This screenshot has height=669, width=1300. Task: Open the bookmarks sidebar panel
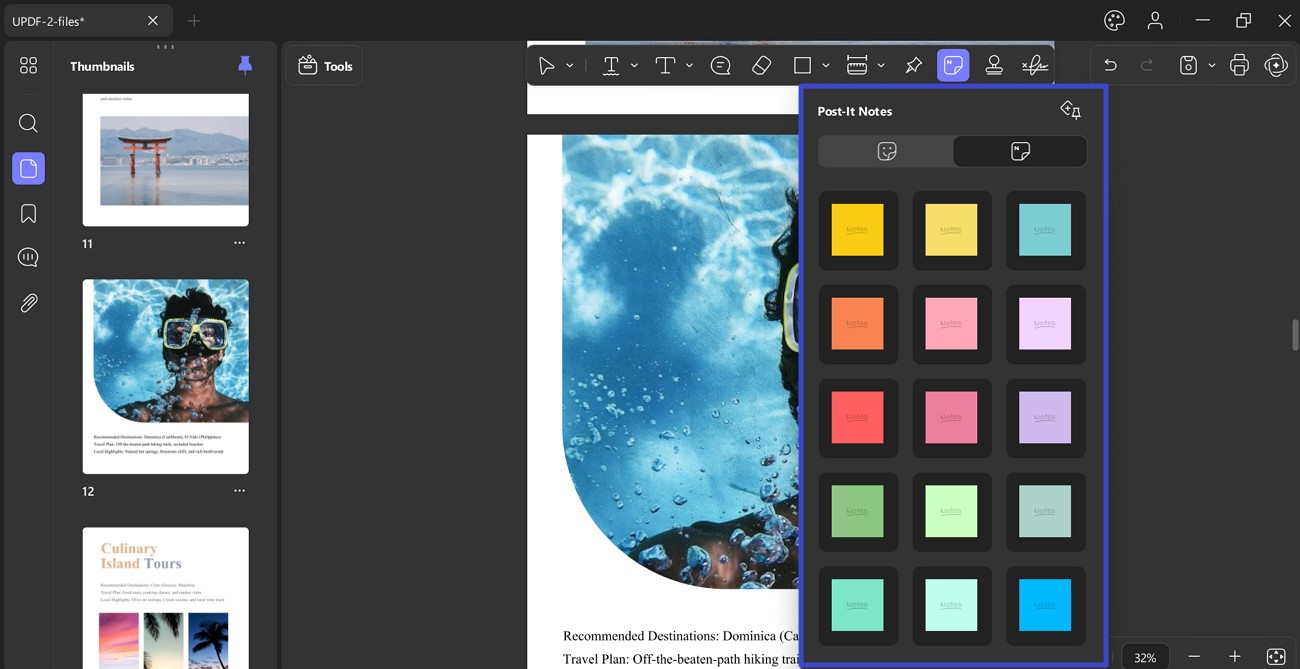pyautogui.click(x=28, y=213)
